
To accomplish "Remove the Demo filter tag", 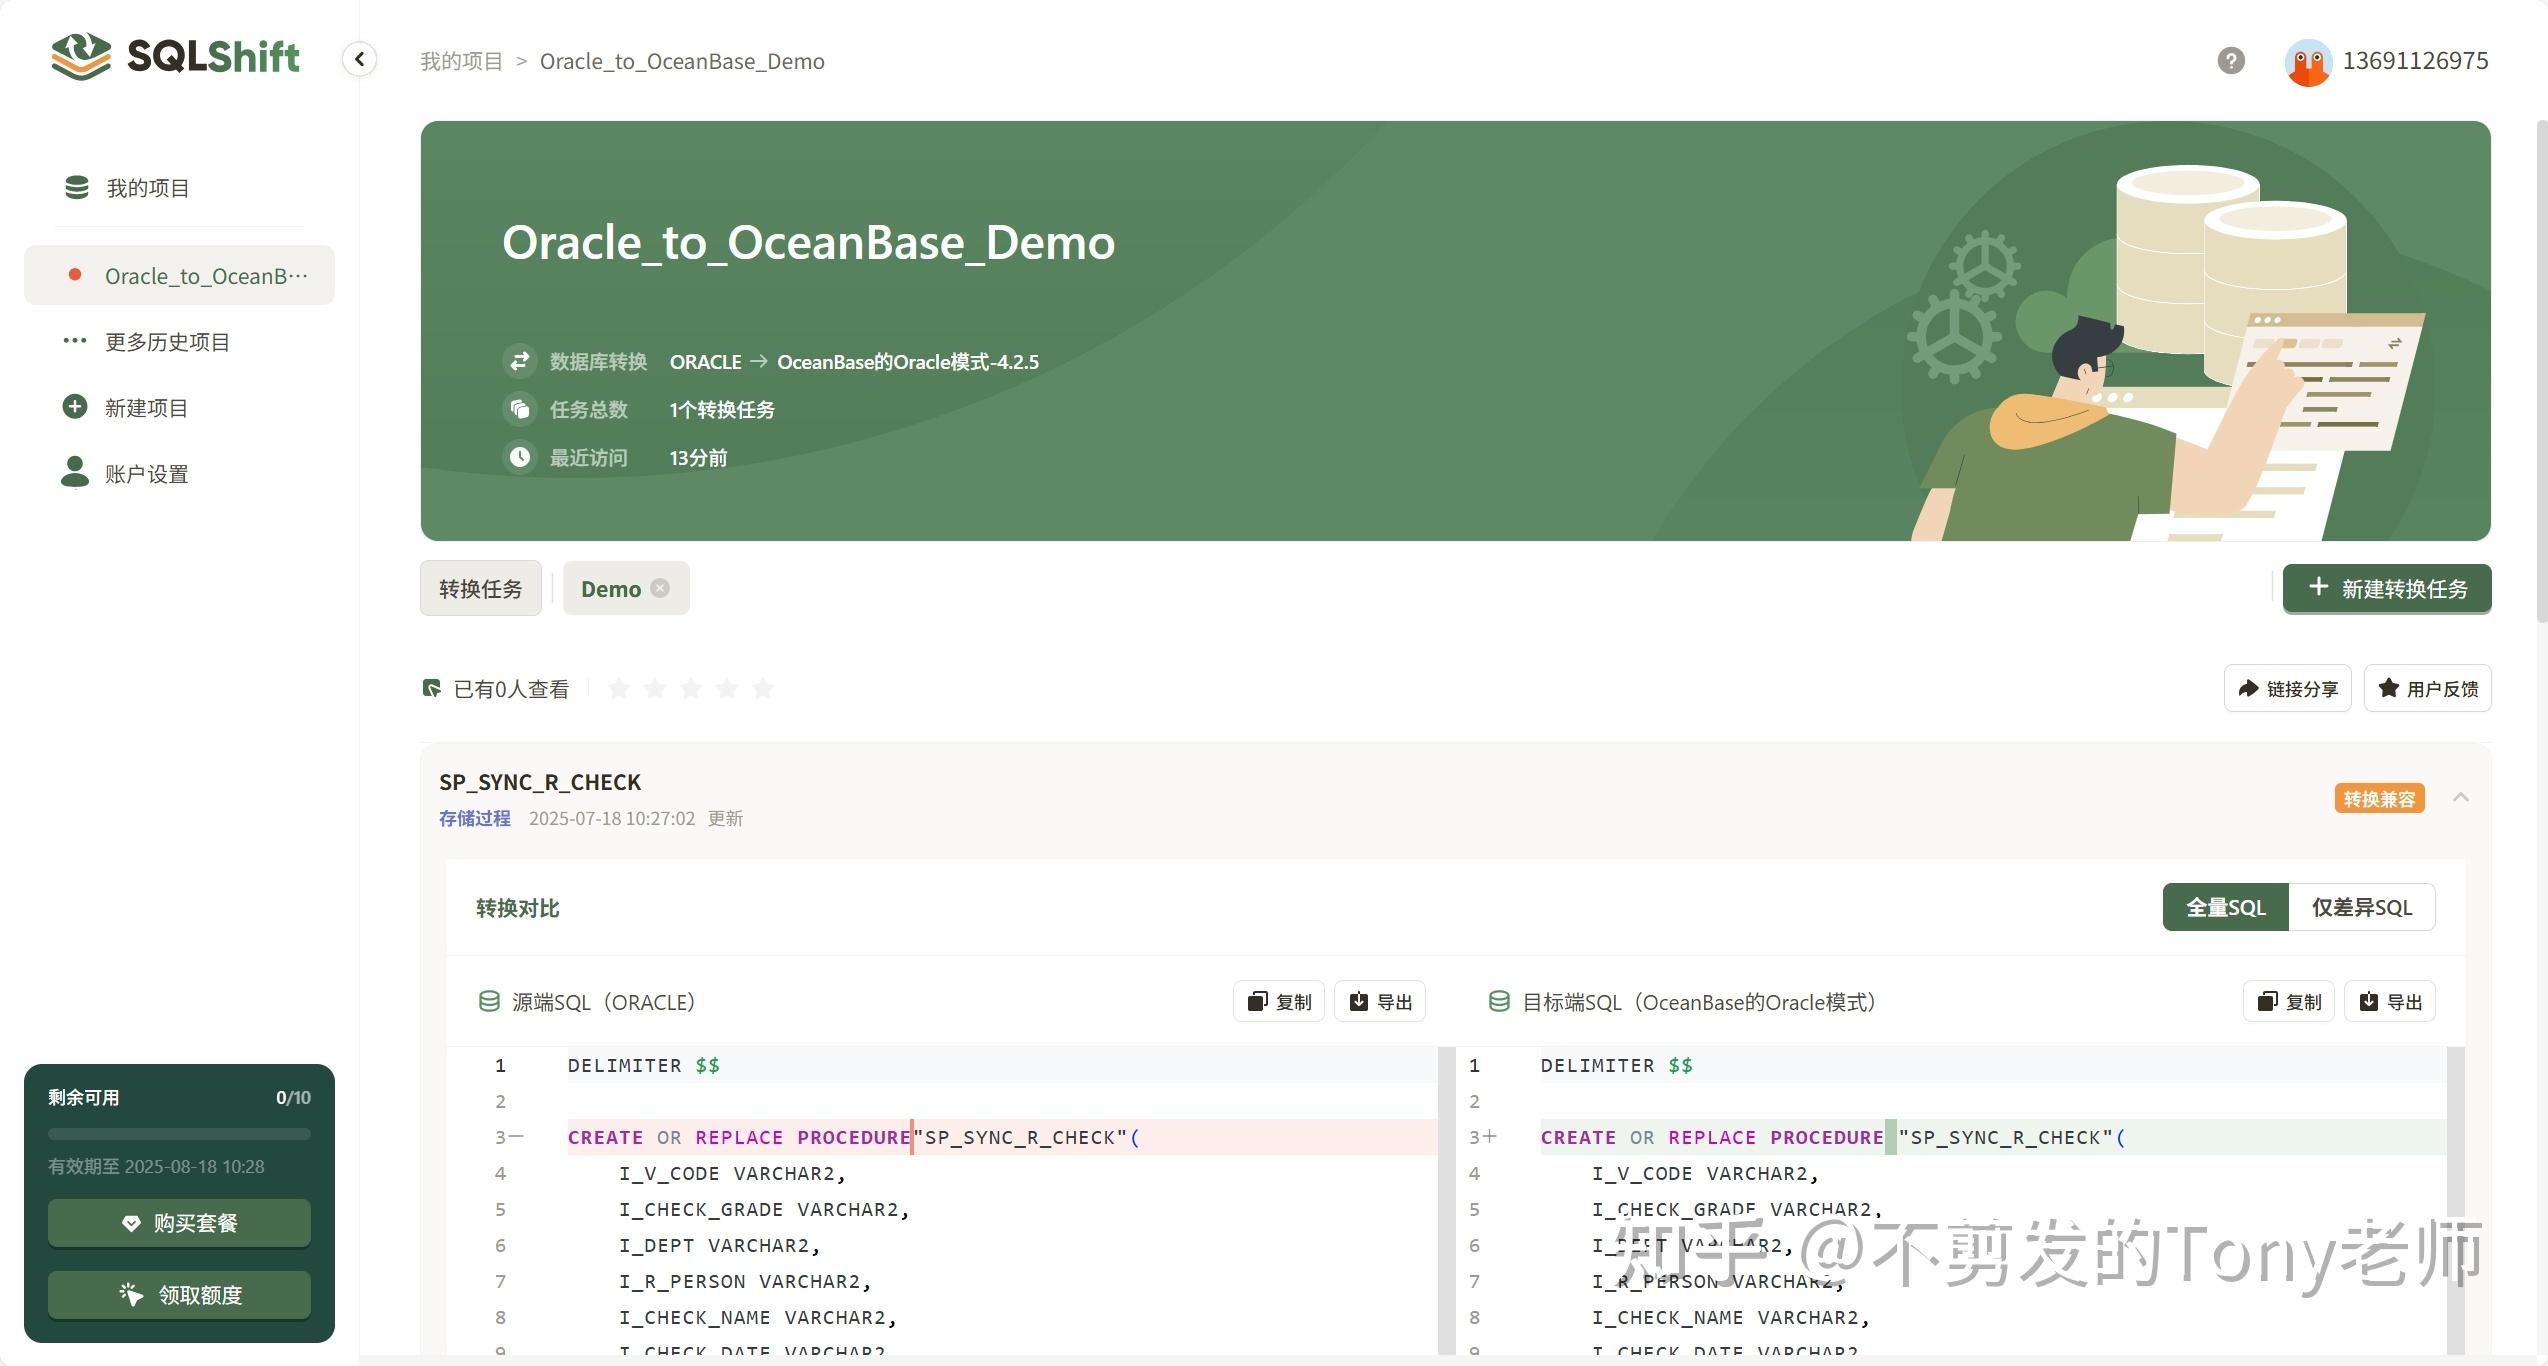I will (x=660, y=588).
